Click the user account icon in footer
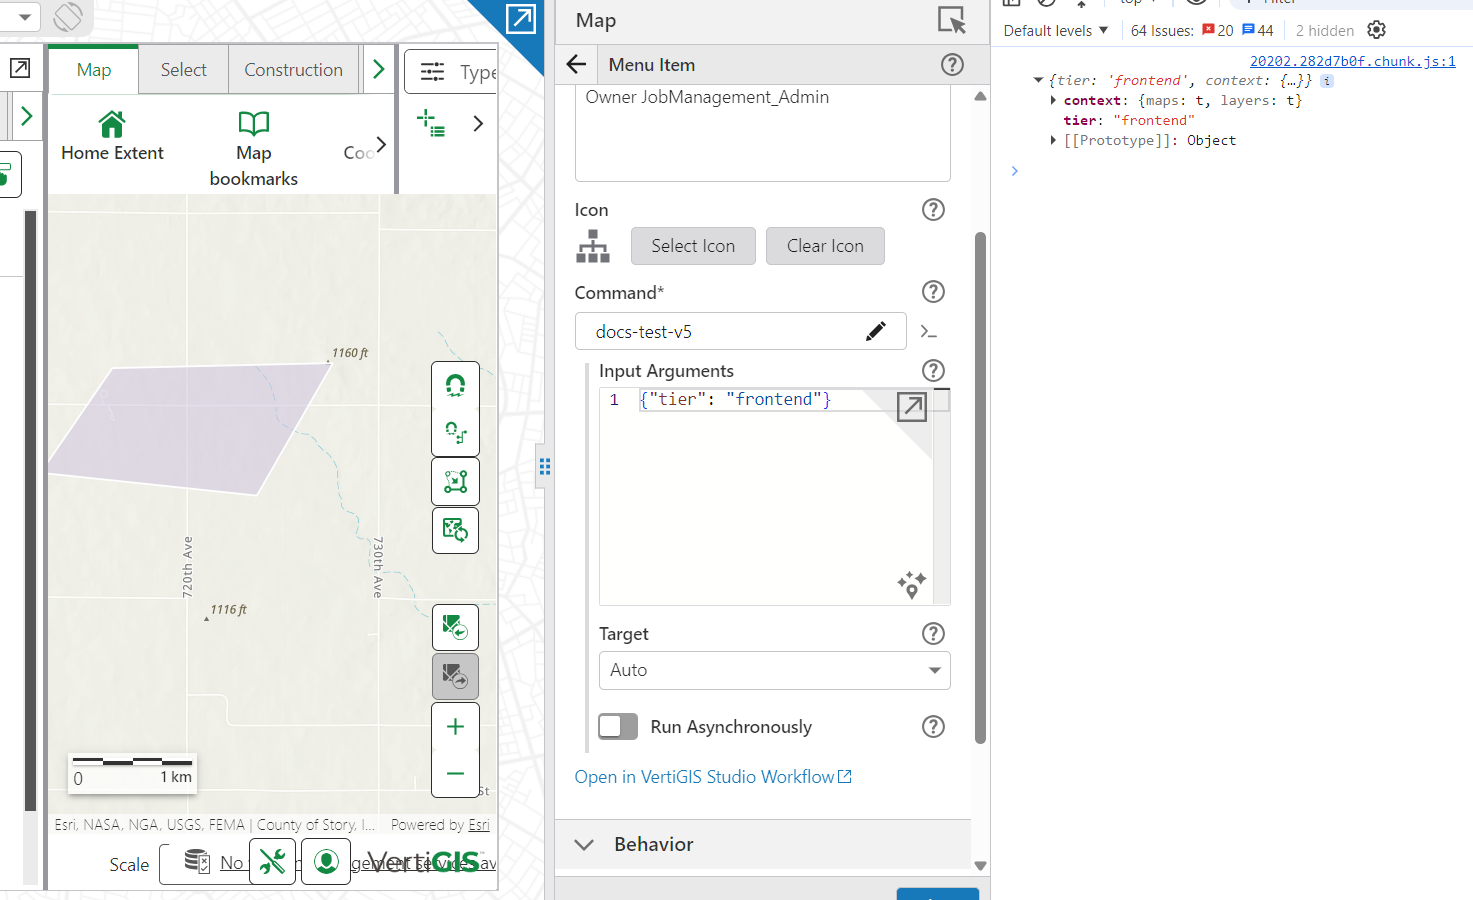1473x900 pixels. (326, 861)
